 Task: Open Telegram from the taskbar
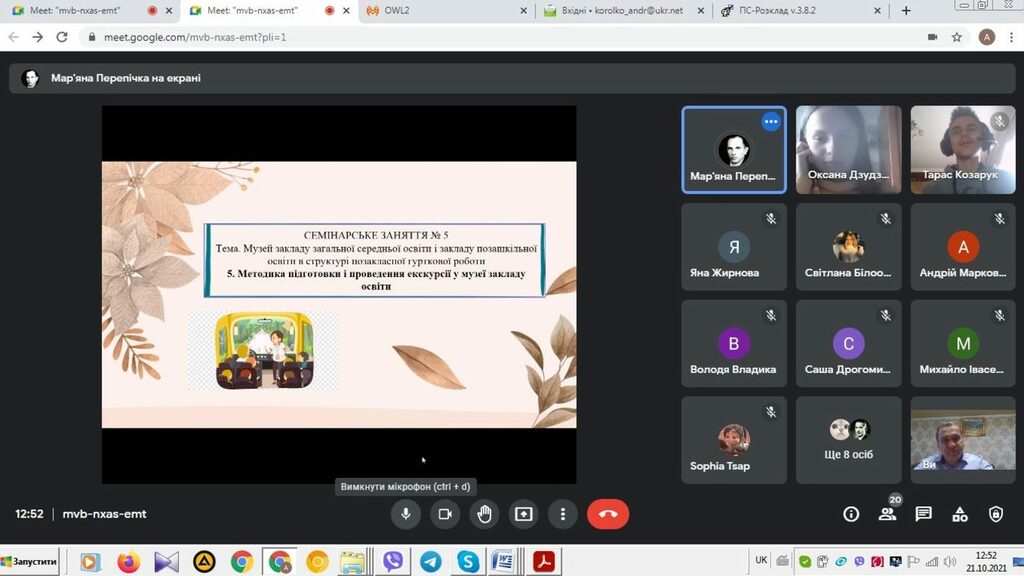(430, 561)
